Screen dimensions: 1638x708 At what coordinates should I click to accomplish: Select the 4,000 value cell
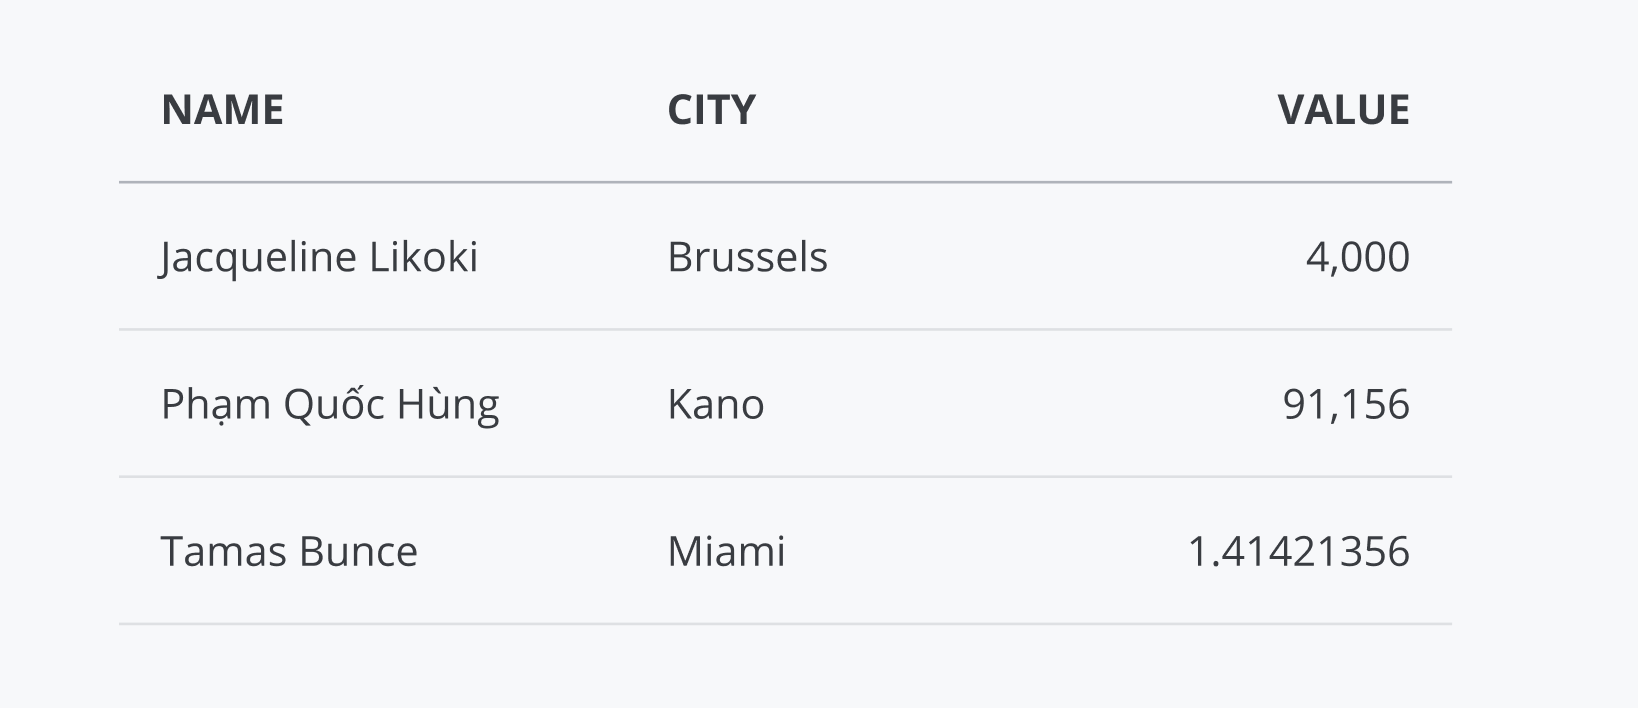(1357, 257)
